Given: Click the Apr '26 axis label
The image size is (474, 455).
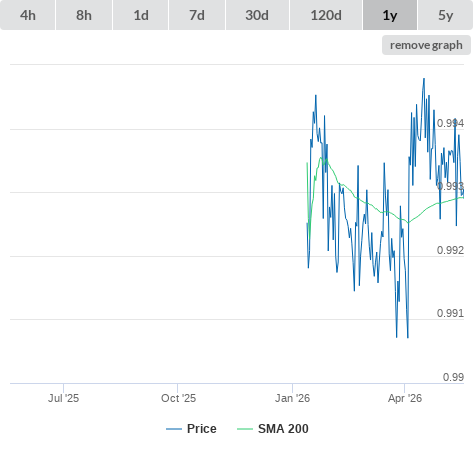Looking at the screenshot, I should (405, 398).
